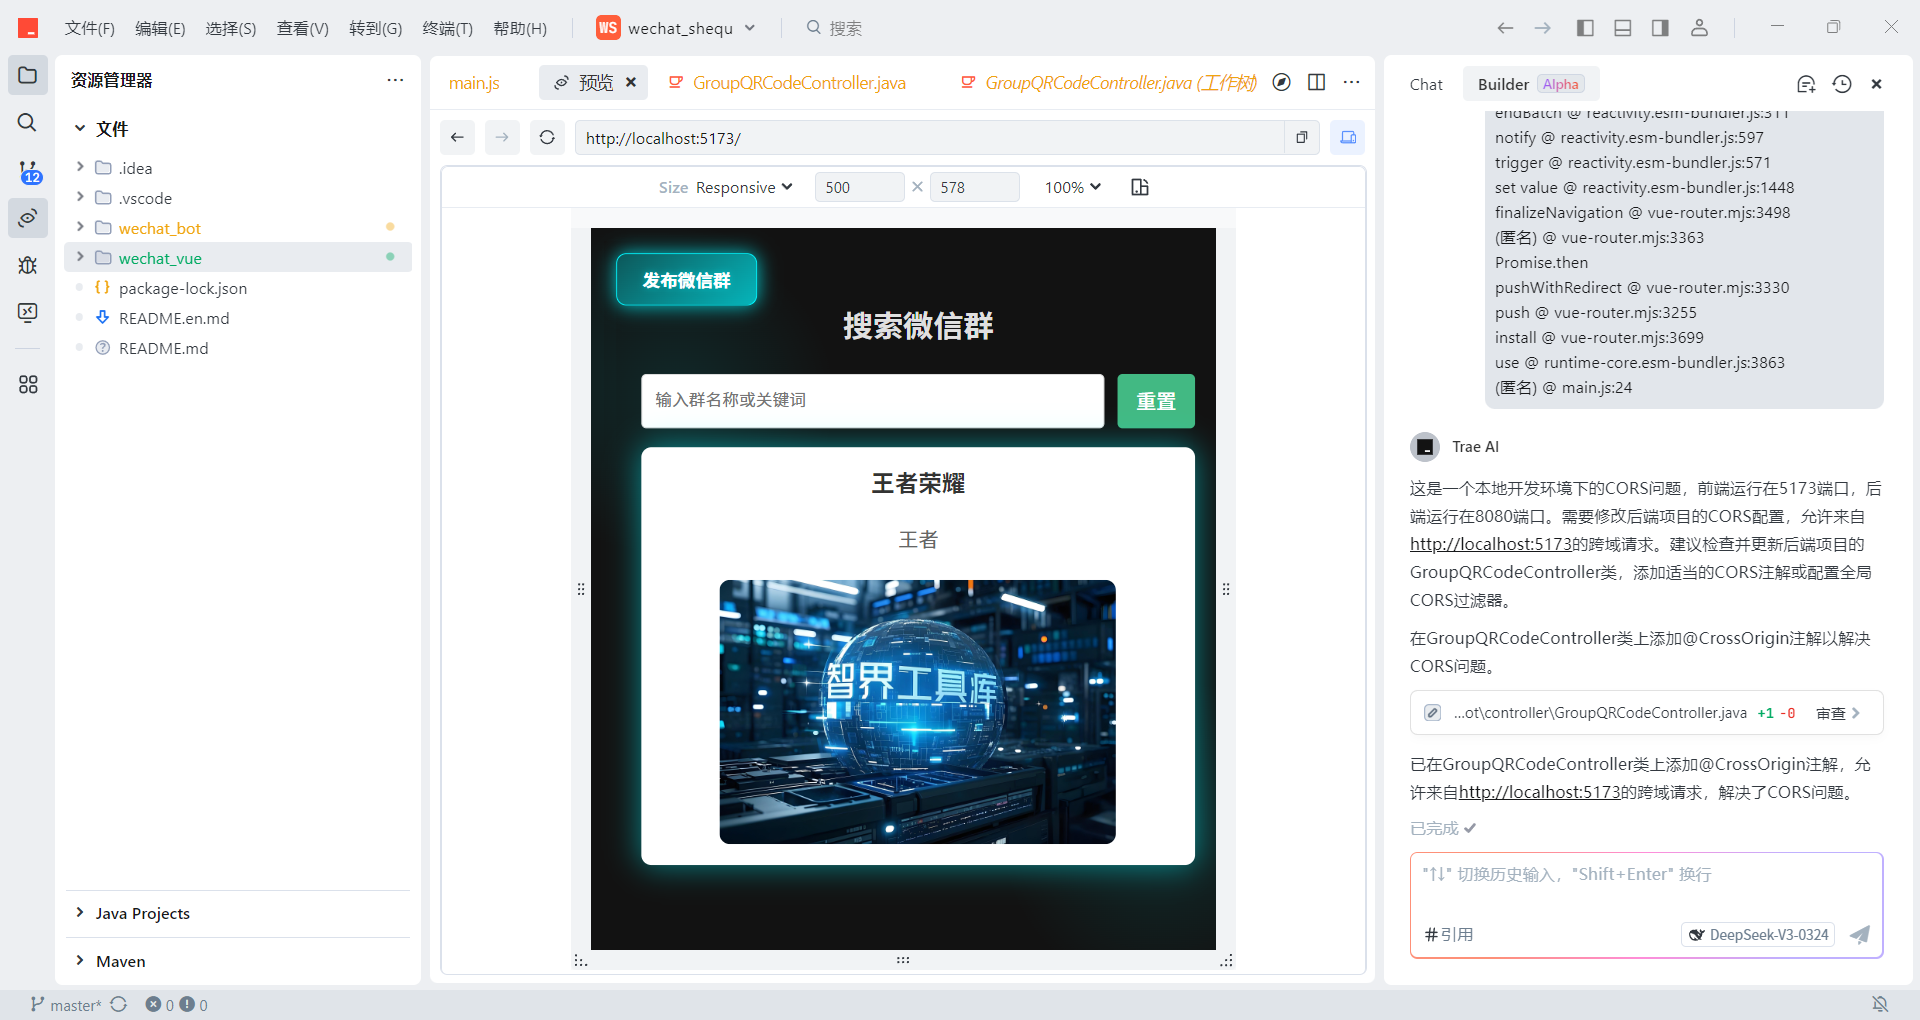Navigate forward with title bar arrow
The image size is (1920, 1020).
pyautogui.click(x=1543, y=28)
